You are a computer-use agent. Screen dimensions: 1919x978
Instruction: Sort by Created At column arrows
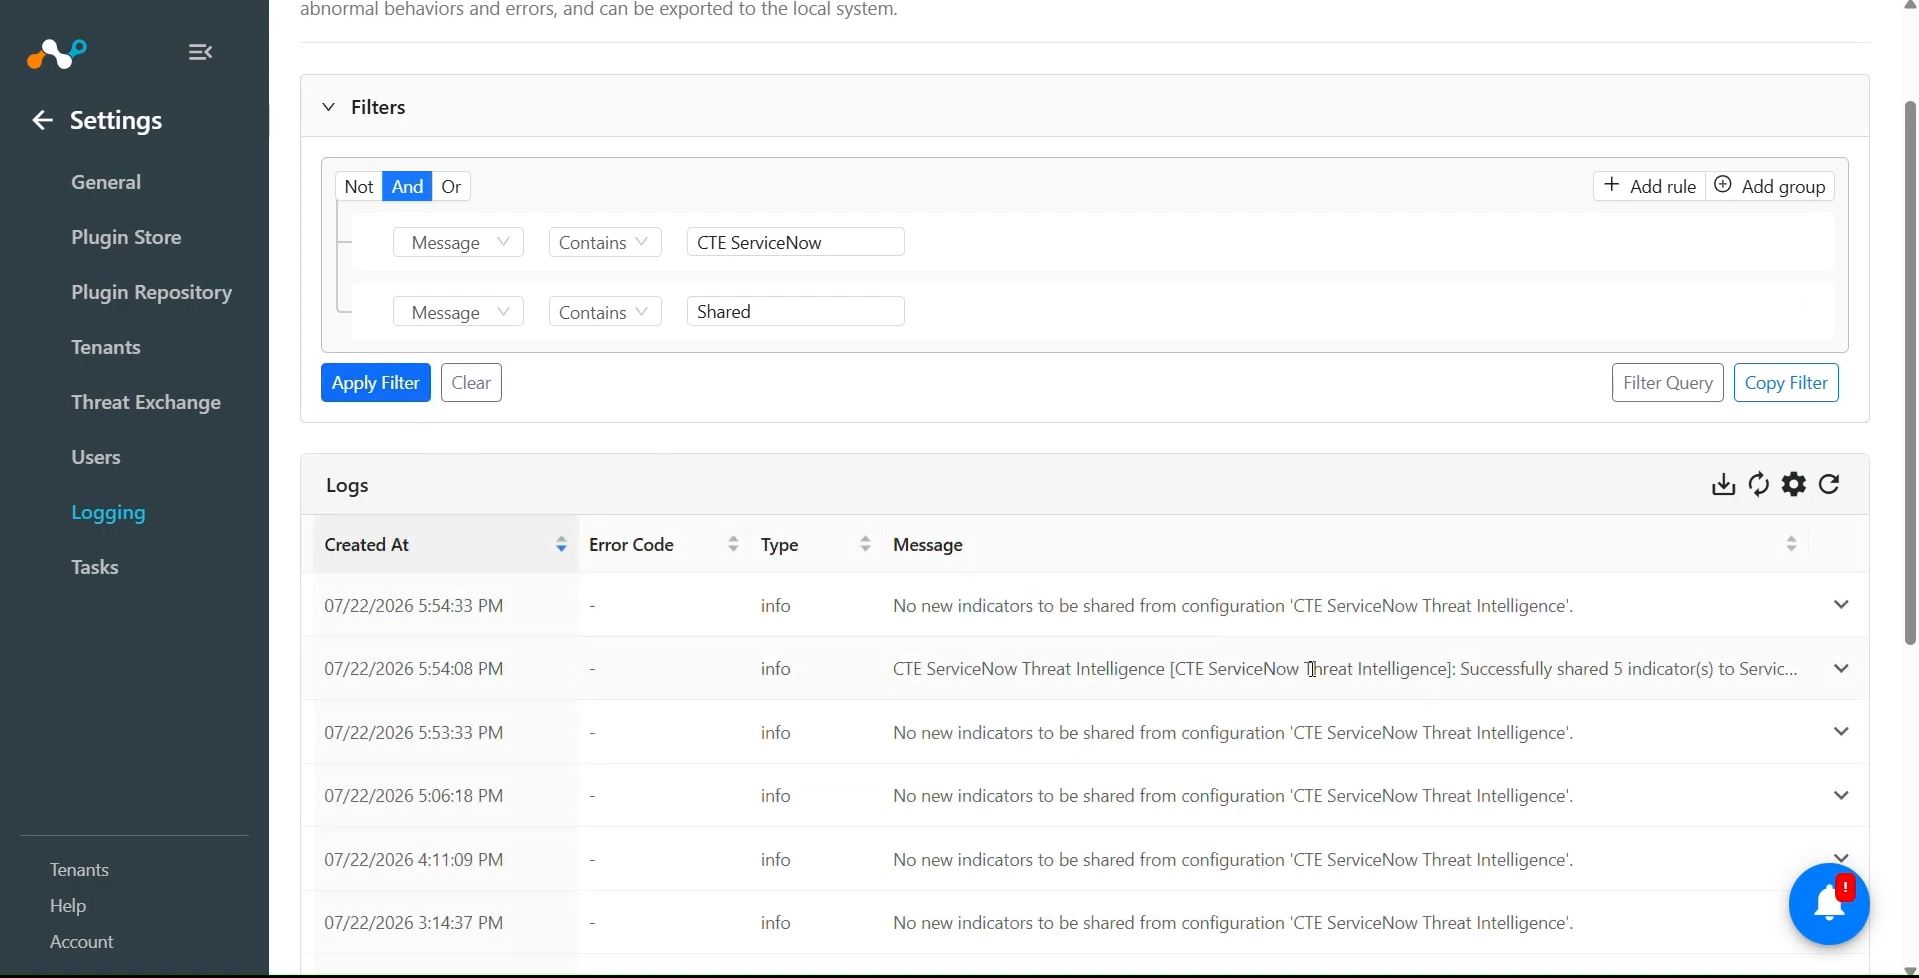click(561, 545)
